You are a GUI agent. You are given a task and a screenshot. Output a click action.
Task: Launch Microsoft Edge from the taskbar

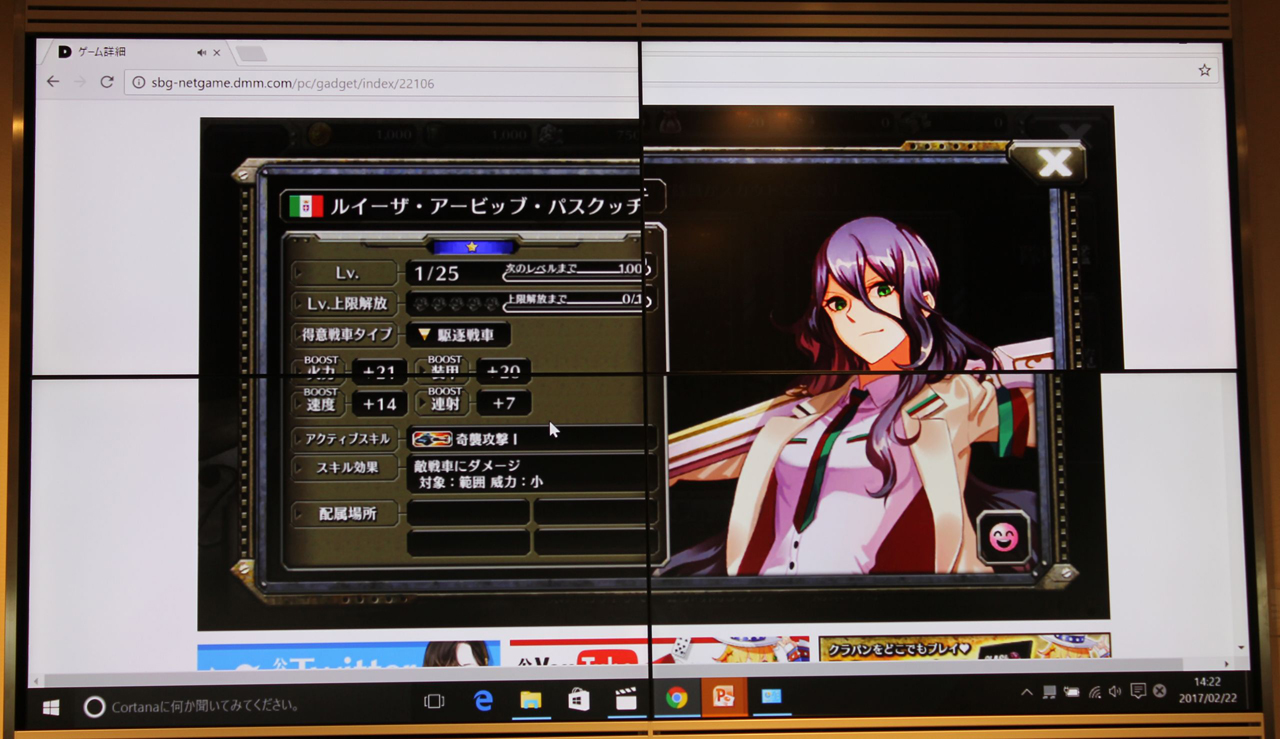(483, 702)
